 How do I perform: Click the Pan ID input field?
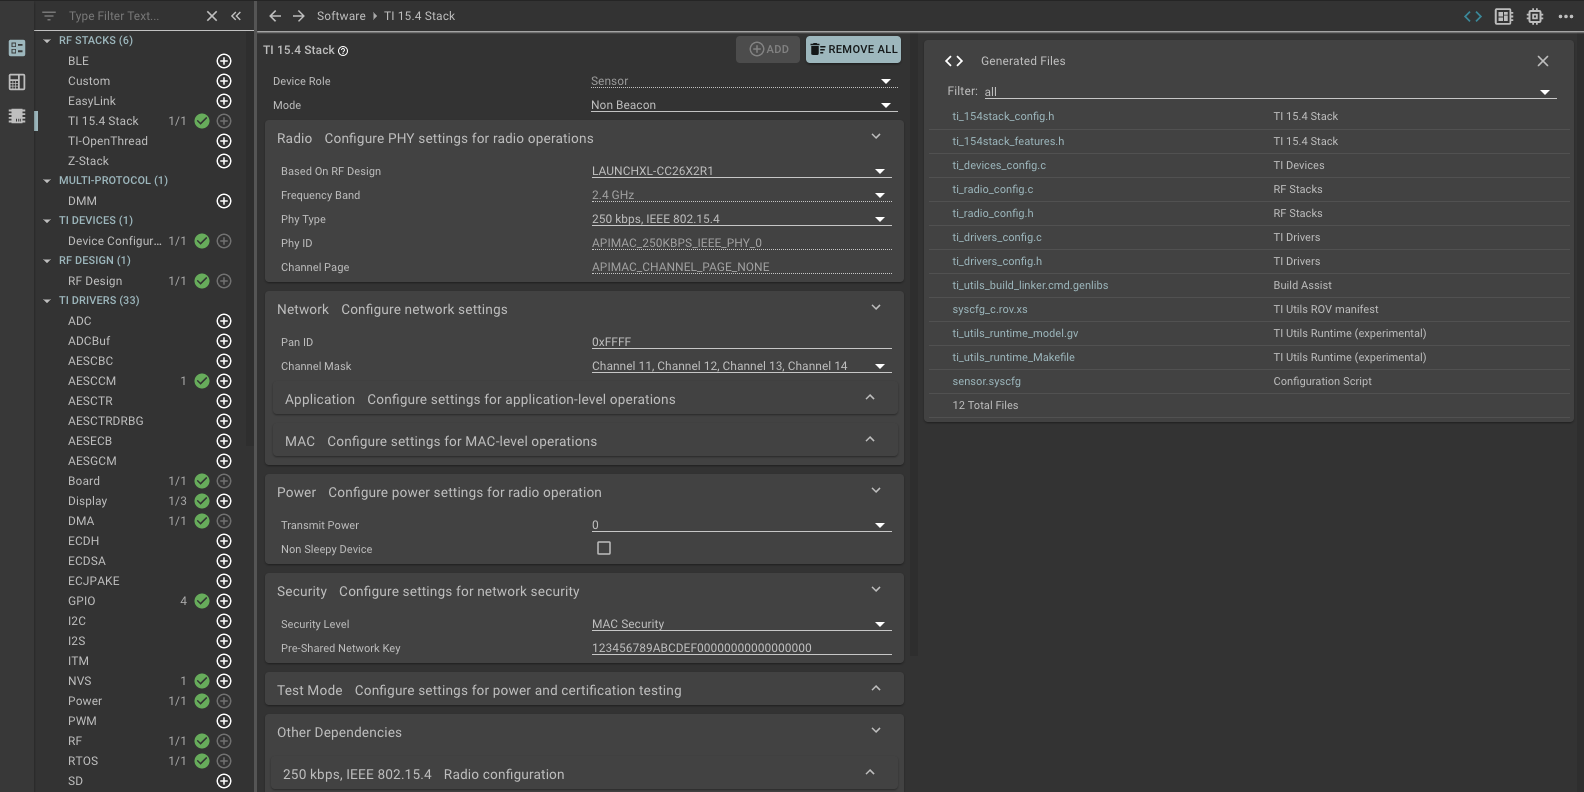[x=740, y=342]
